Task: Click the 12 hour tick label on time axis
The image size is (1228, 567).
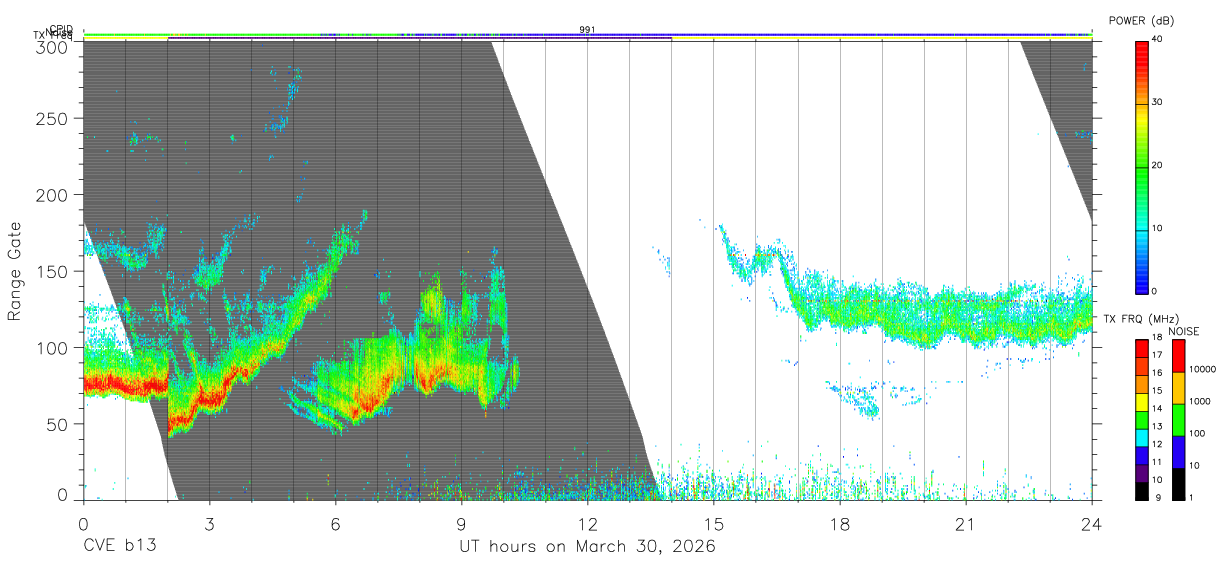Action: (x=587, y=524)
